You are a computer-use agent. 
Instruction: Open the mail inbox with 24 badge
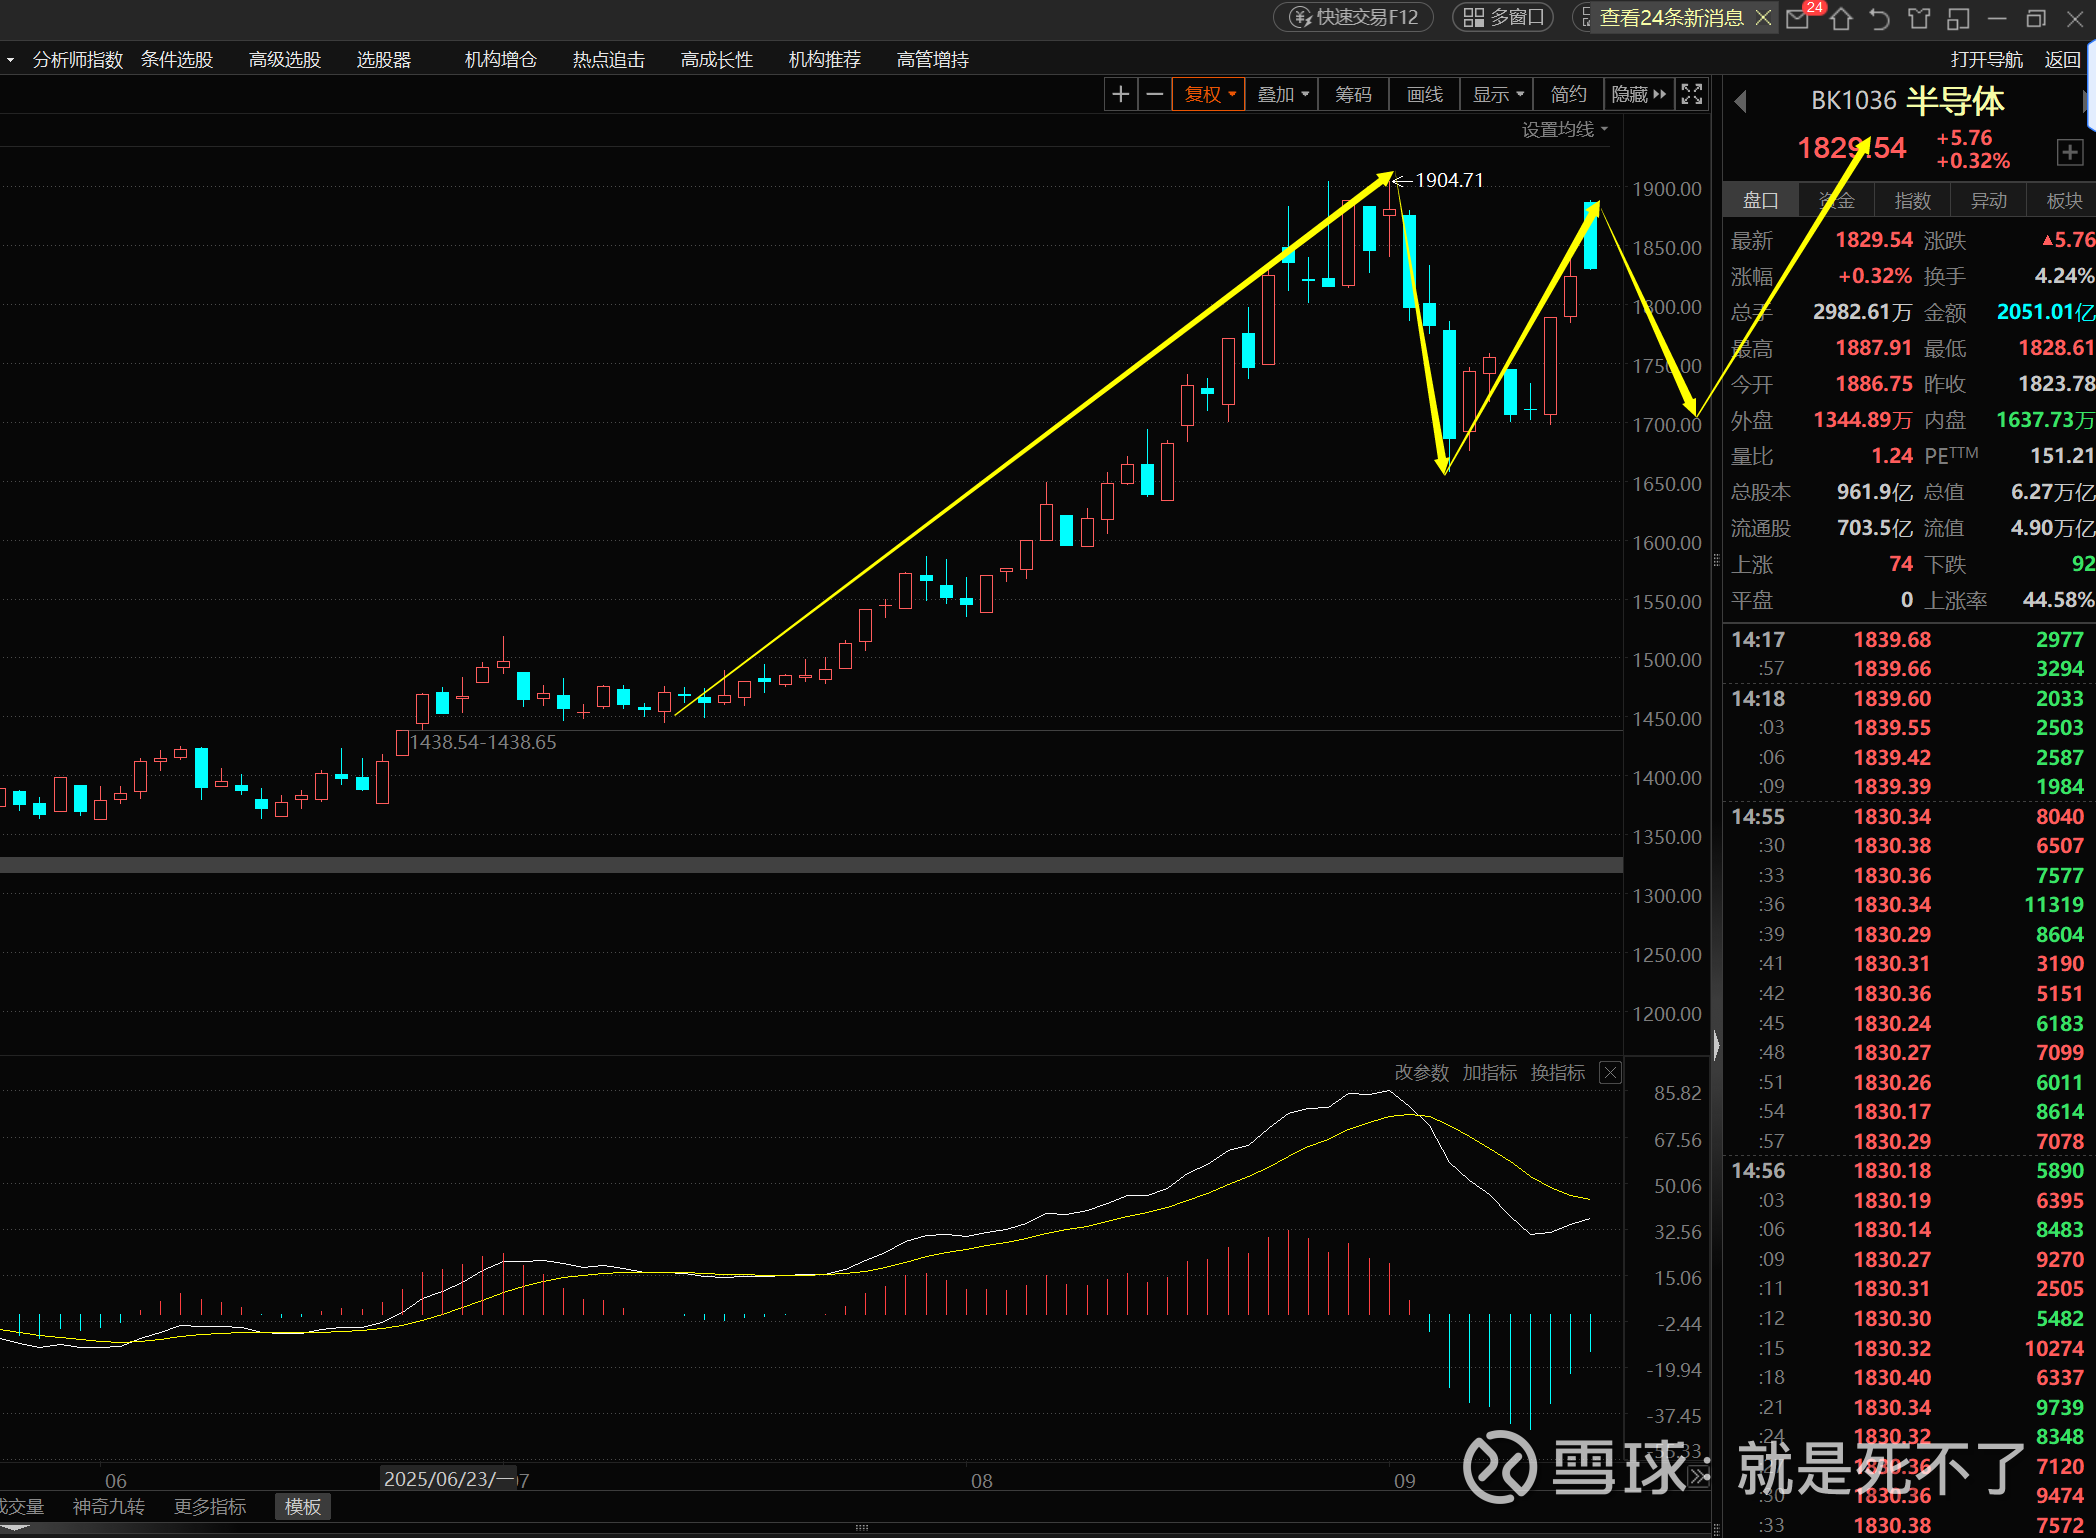coord(1798,18)
